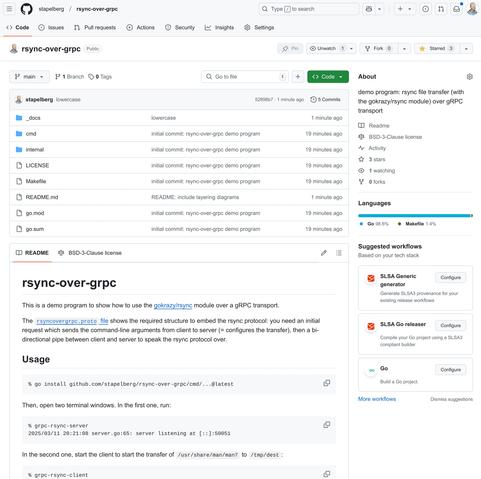Click the About settings gear icon
The width and height of the screenshot is (481, 479).
469,77
